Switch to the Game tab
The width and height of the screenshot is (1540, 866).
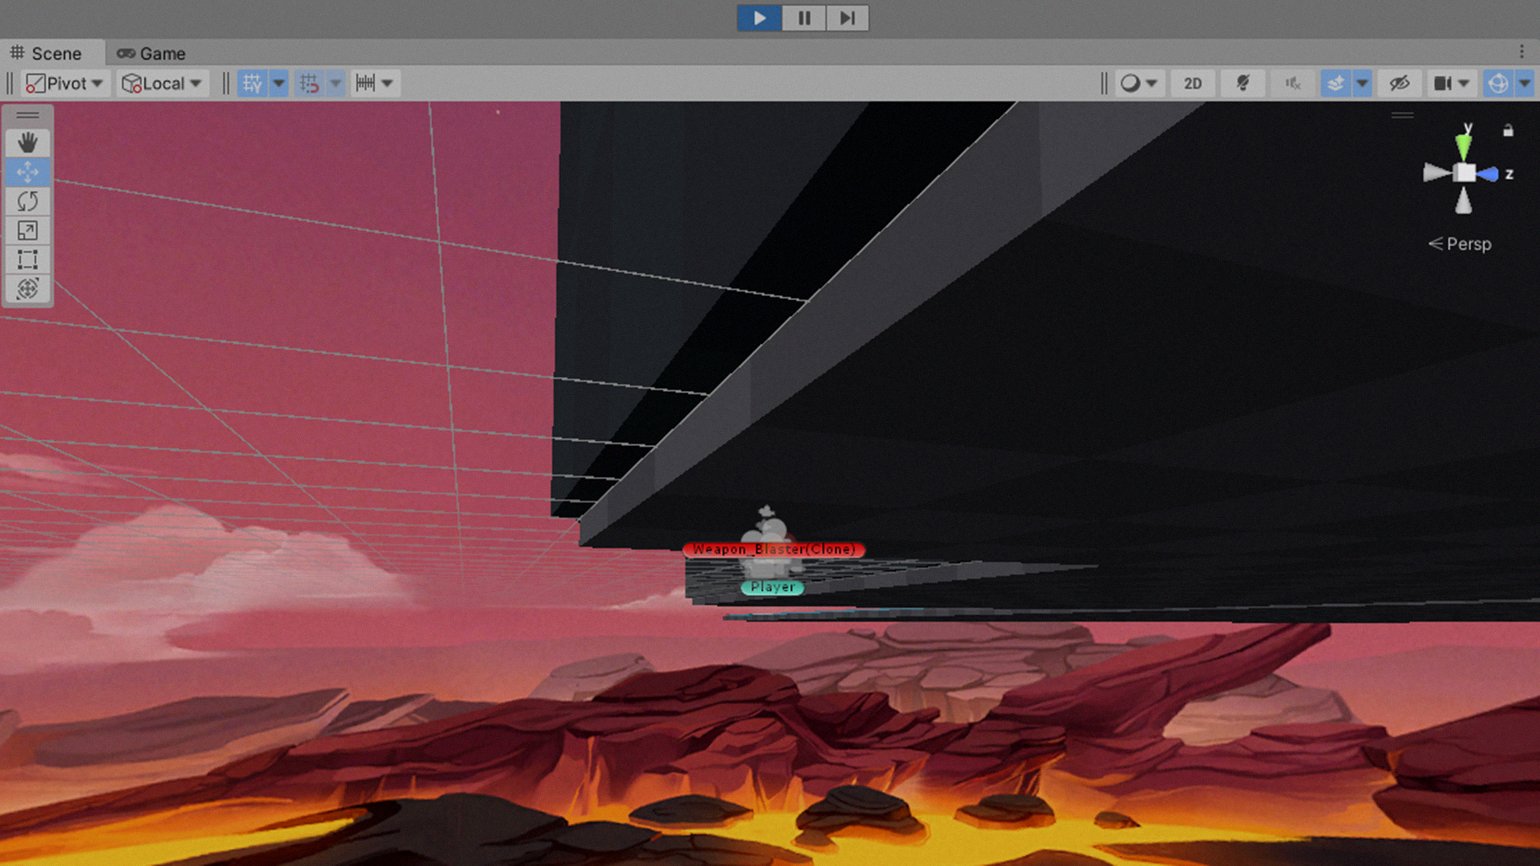(x=151, y=53)
